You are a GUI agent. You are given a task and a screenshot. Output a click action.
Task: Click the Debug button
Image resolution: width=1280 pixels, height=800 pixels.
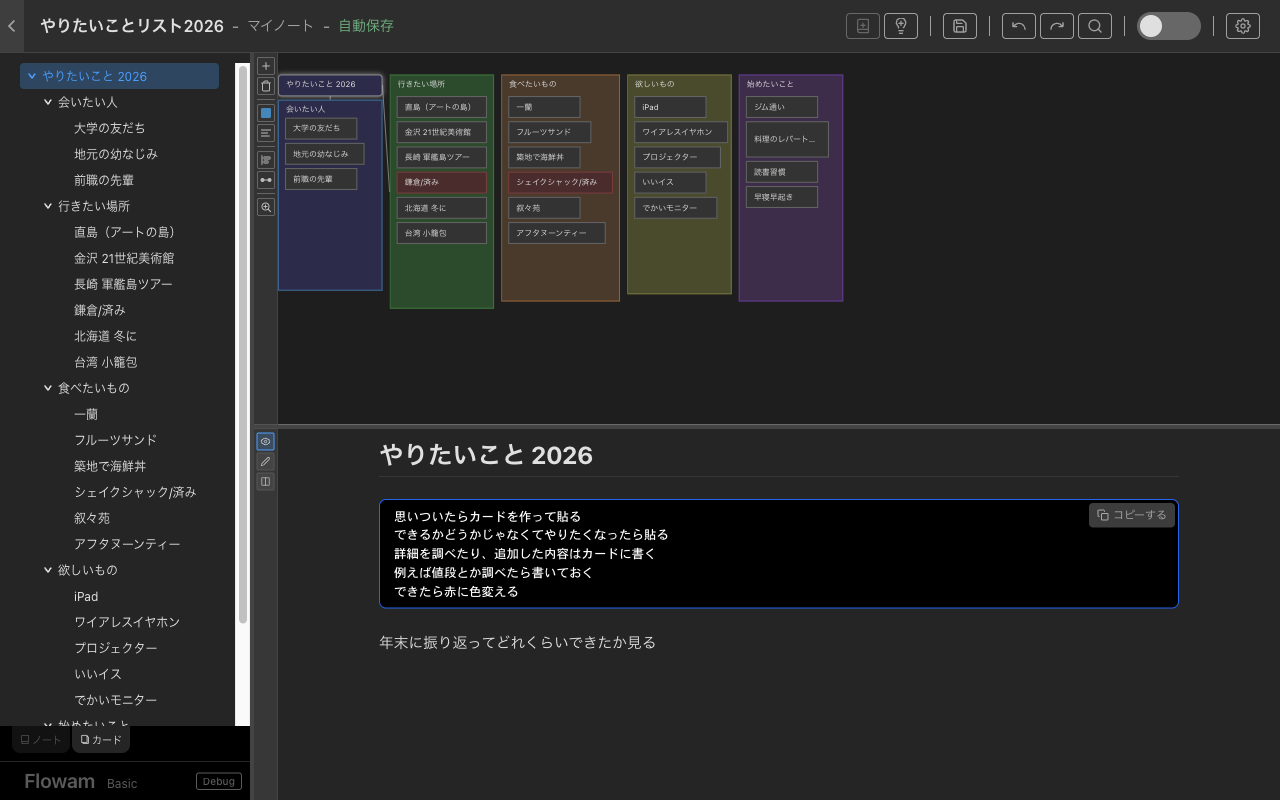pos(219,782)
